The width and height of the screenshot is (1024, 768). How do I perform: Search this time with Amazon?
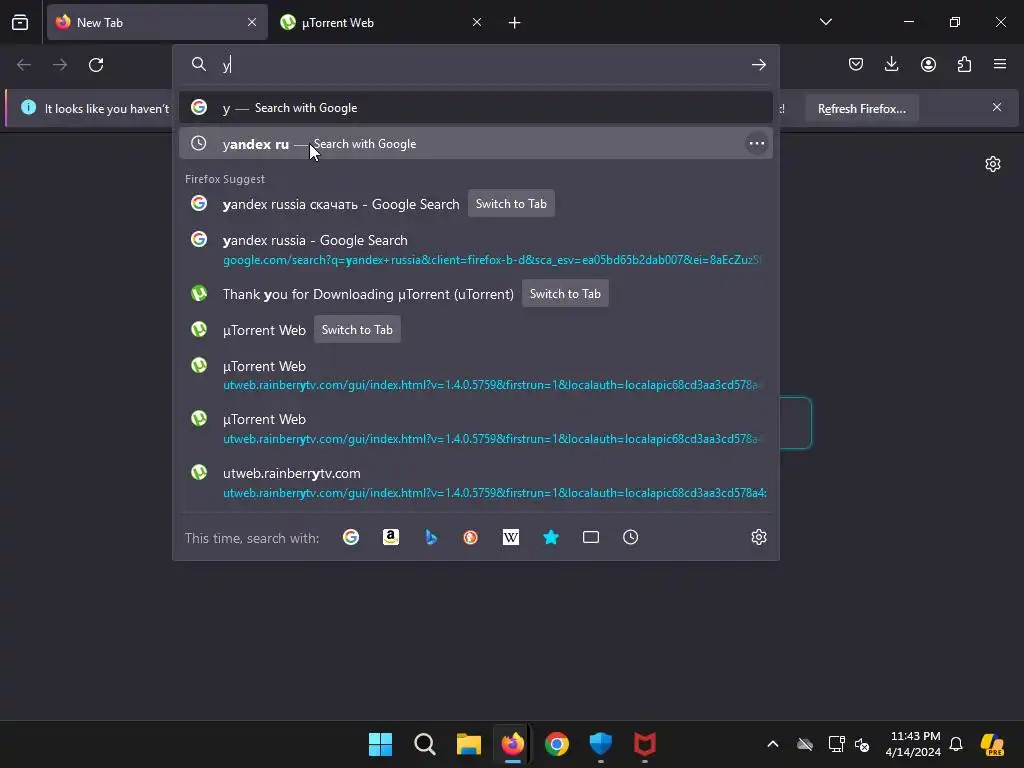coord(391,537)
